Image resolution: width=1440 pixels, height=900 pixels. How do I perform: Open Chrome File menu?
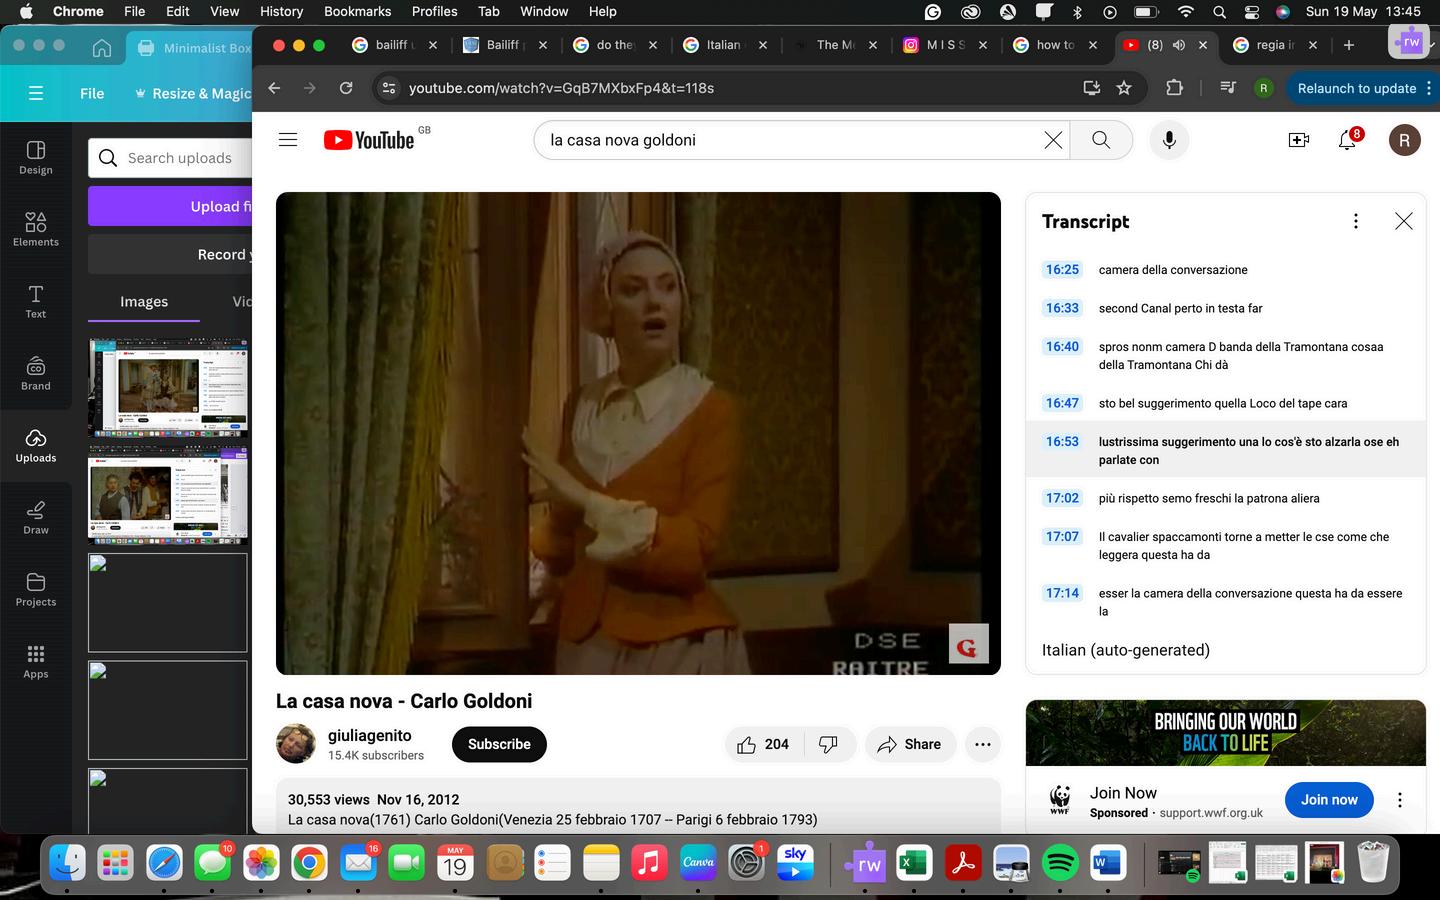point(134,11)
